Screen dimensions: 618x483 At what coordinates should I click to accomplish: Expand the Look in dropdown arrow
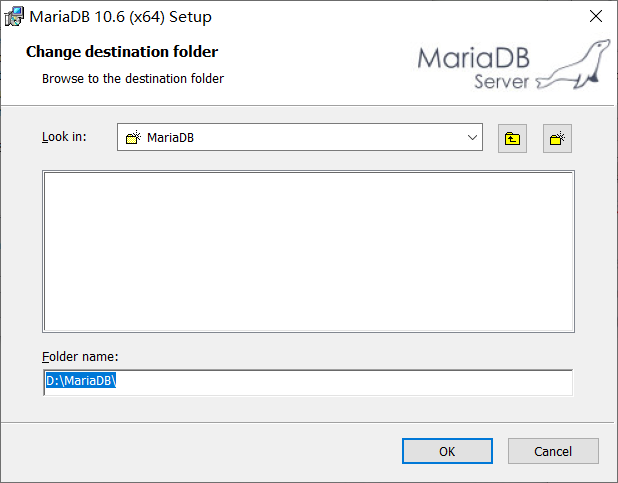pos(472,137)
